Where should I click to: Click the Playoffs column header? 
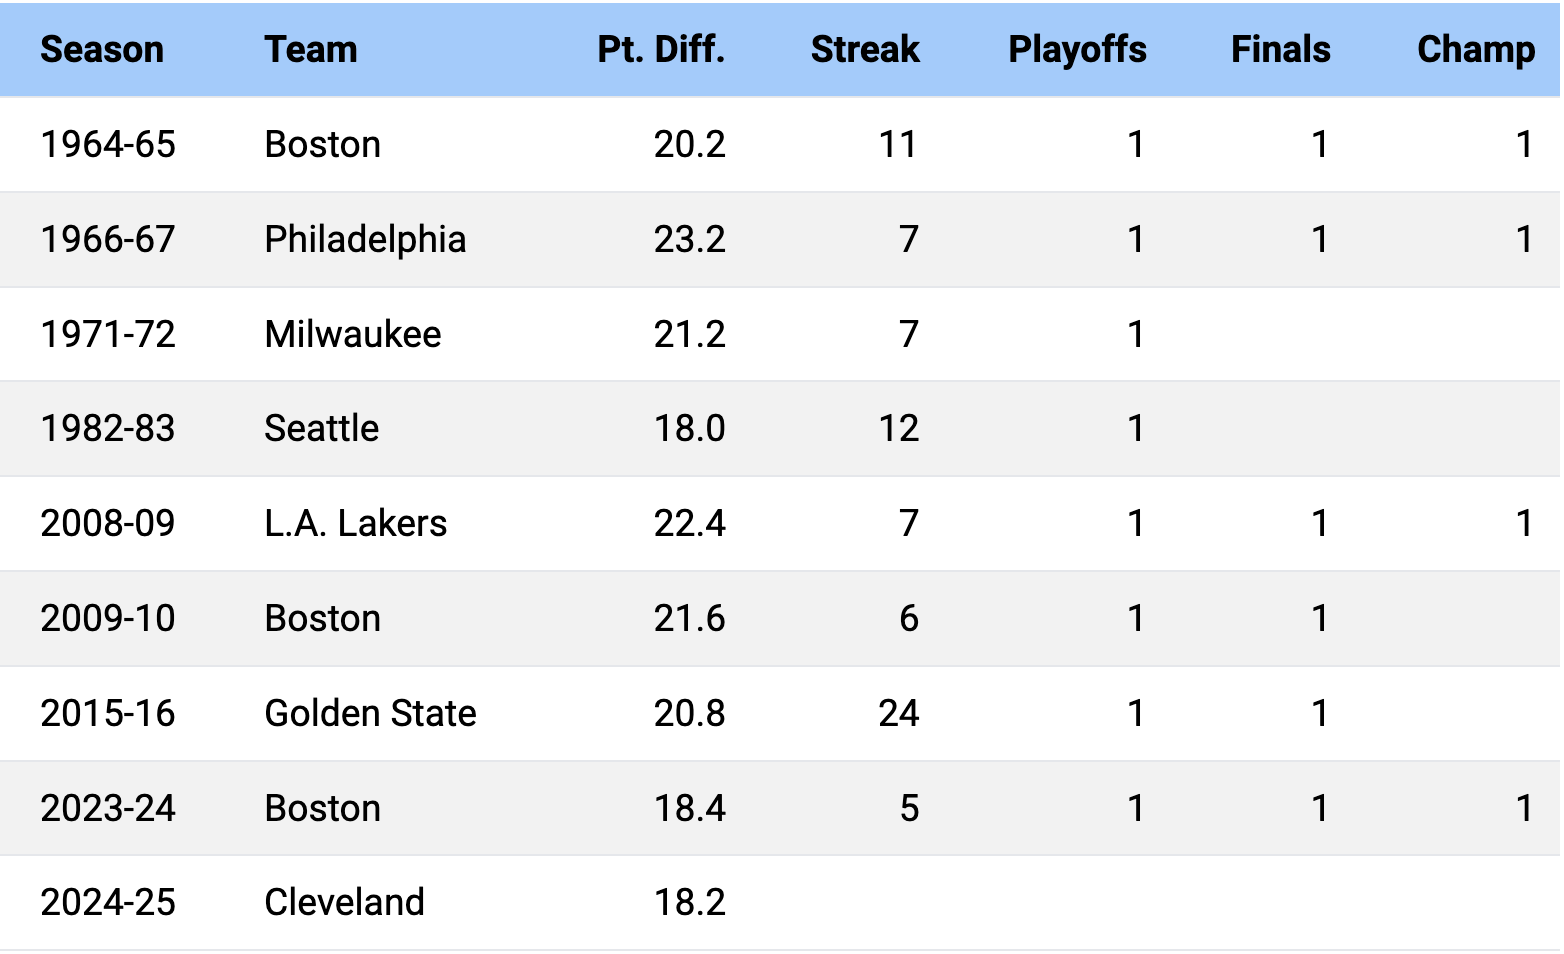coord(1077,49)
